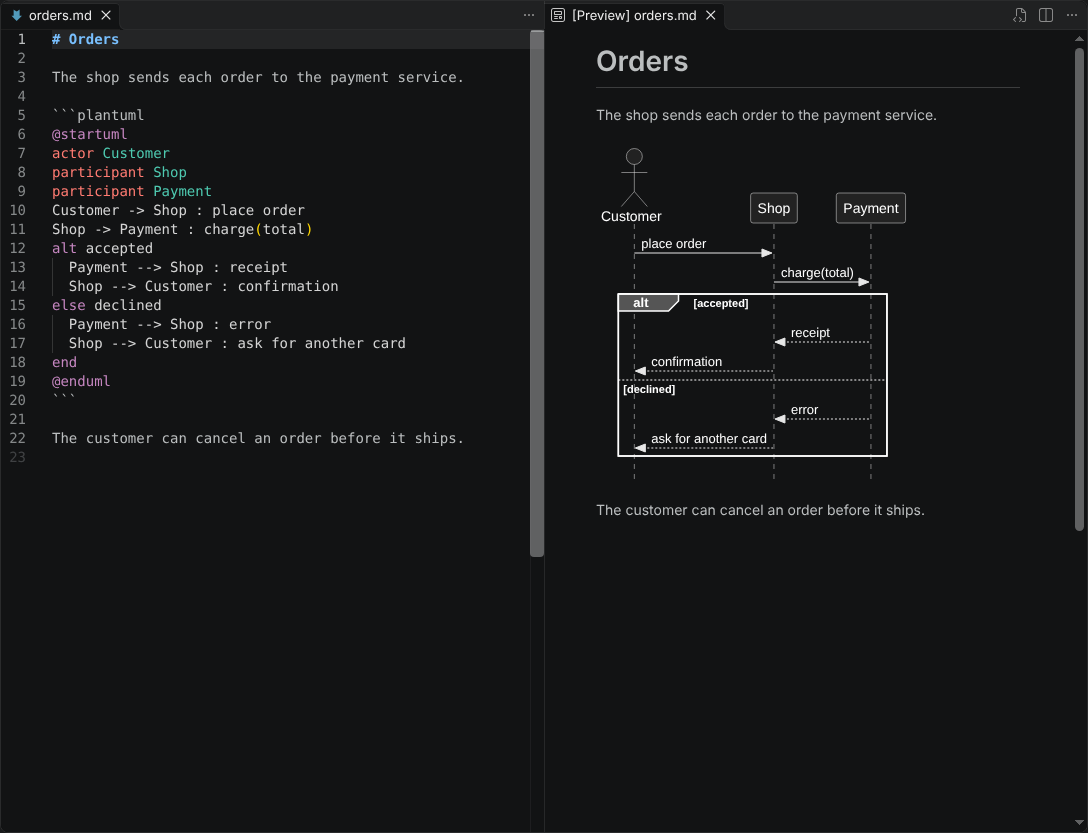1088x833 pixels.
Task: Select the orders.md editor tab
Action: pos(60,15)
